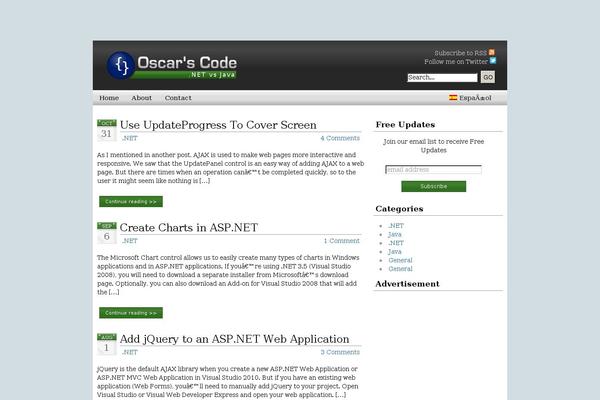Click the Sep 6 date badge

coord(107,233)
